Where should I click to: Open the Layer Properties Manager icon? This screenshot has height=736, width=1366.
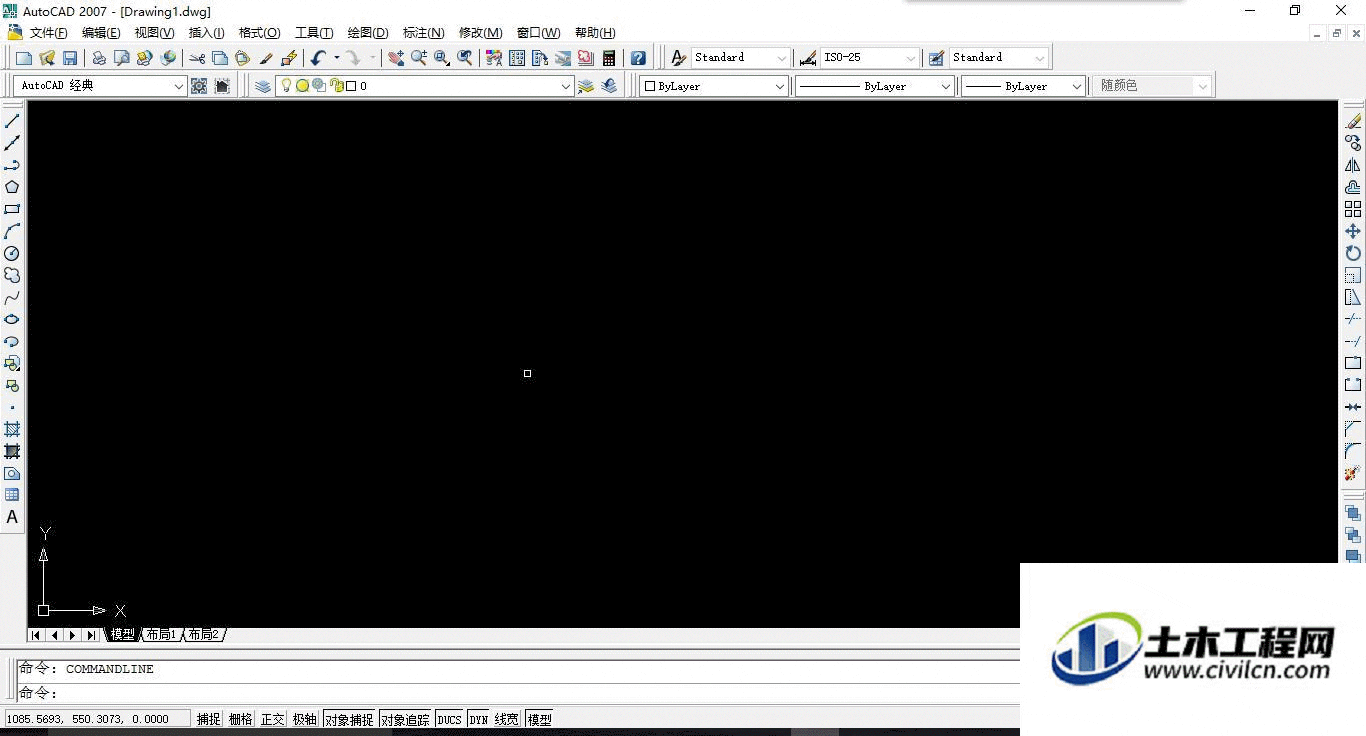pyautogui.click(x=263, y=86)
